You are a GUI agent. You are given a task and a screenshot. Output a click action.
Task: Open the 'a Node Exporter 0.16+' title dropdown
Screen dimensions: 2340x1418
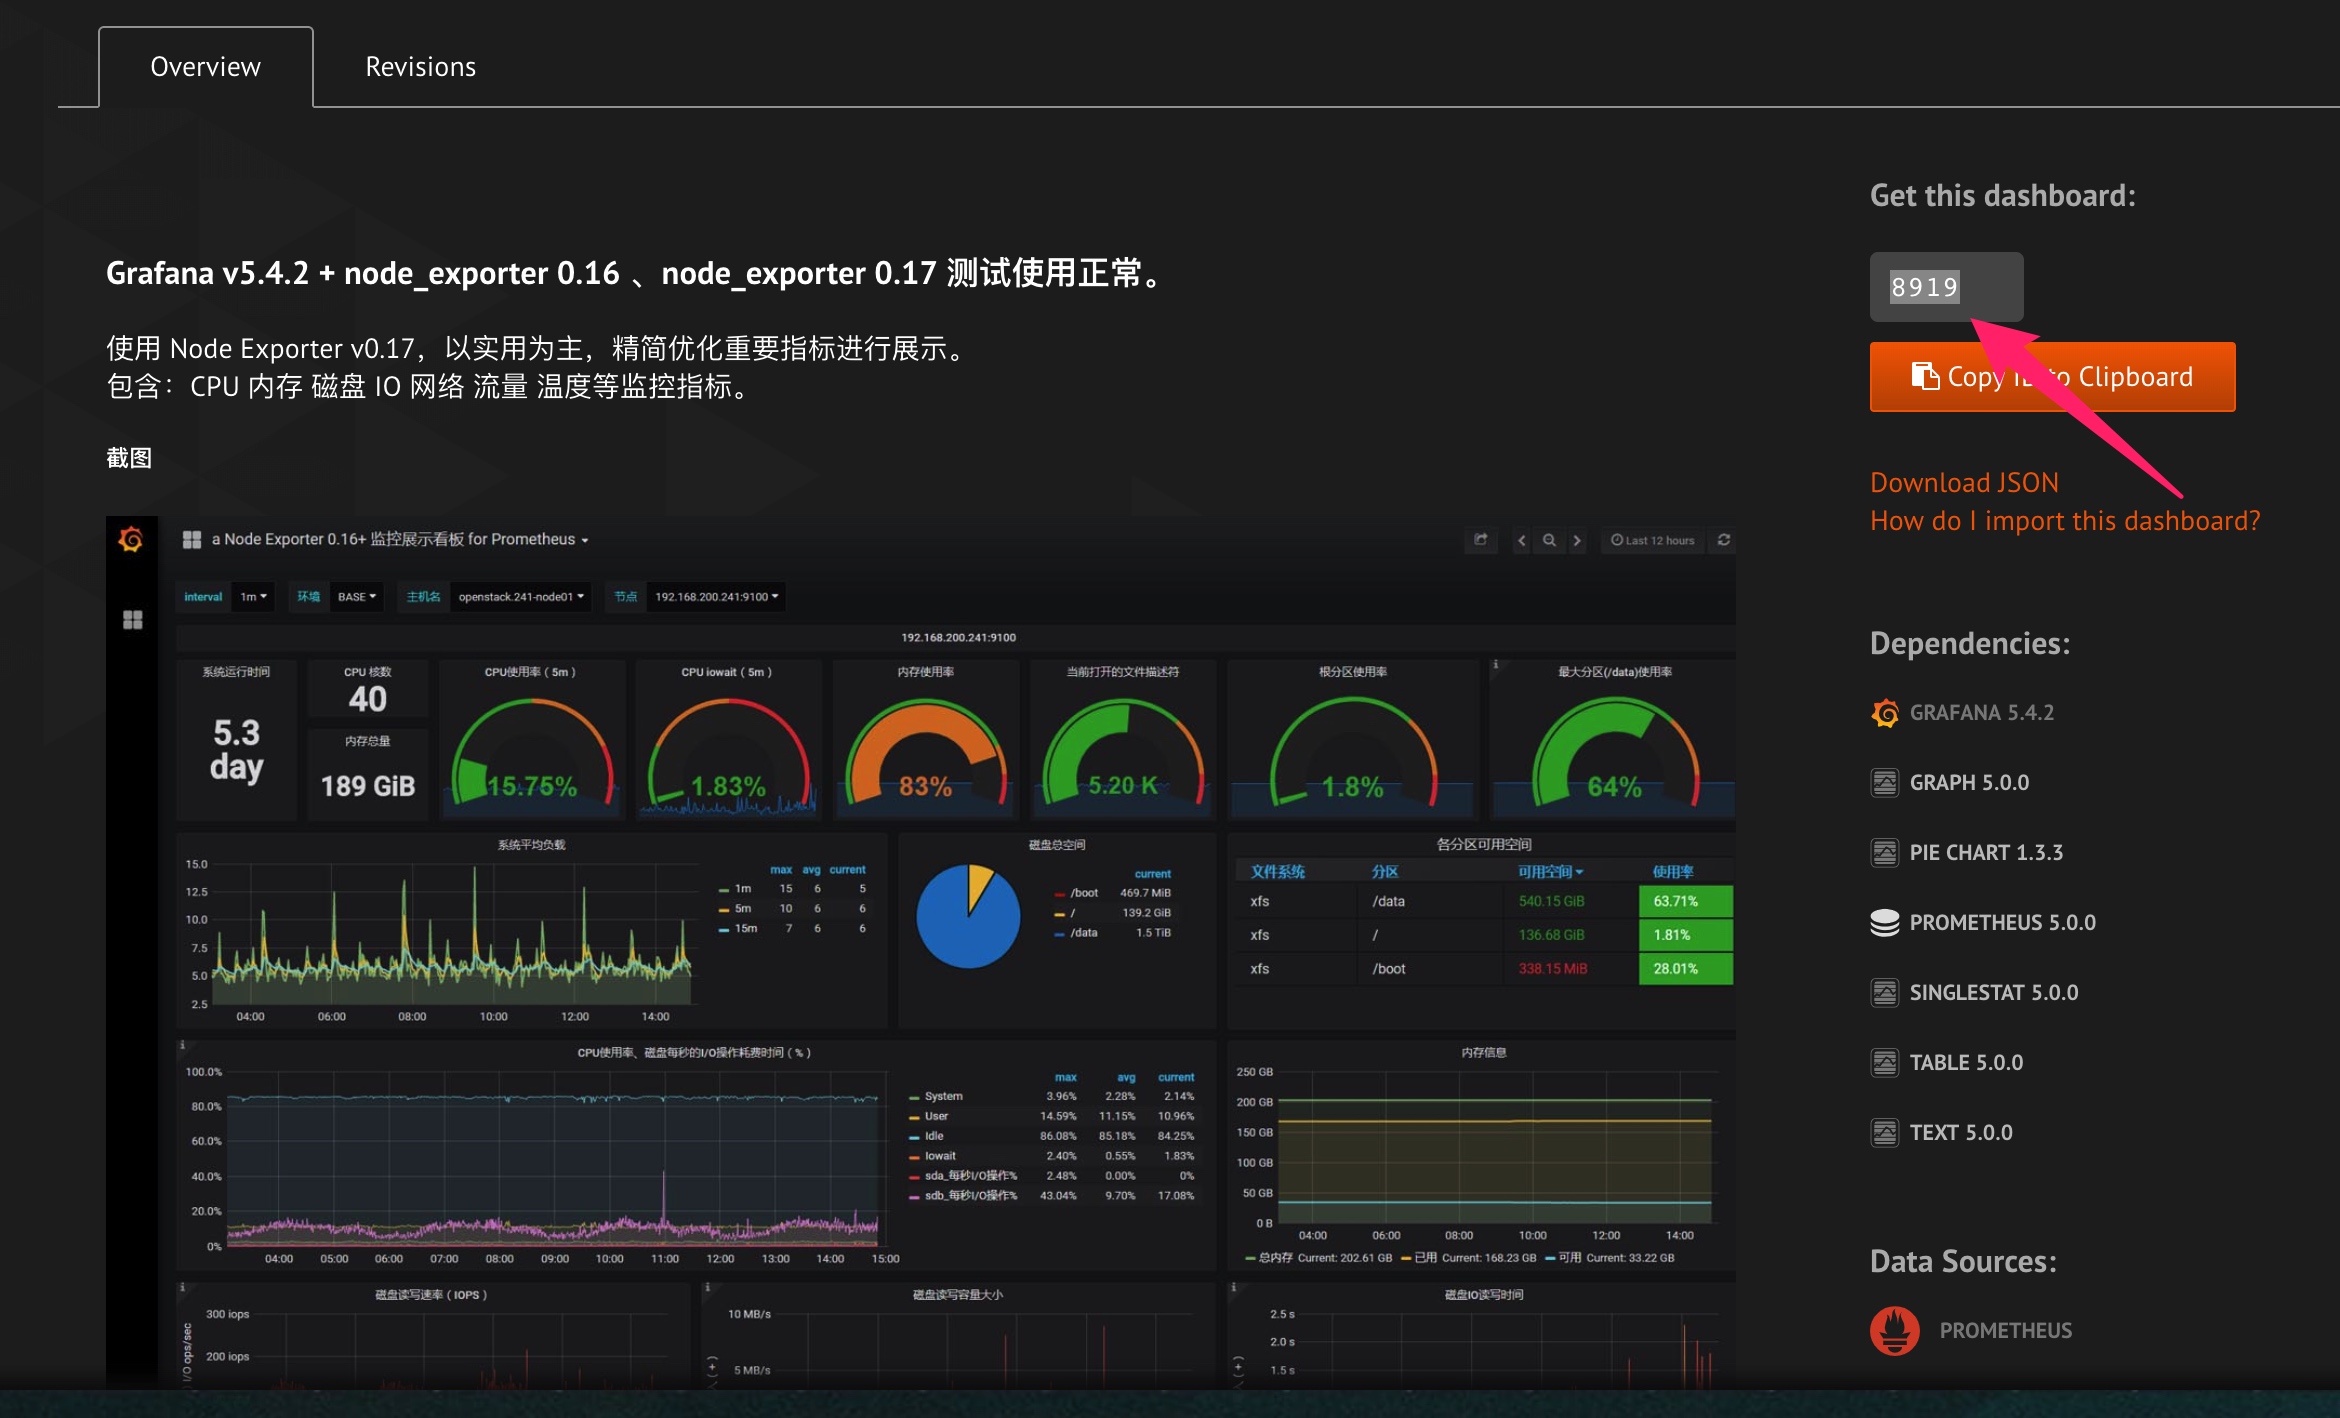pos(400,540)
